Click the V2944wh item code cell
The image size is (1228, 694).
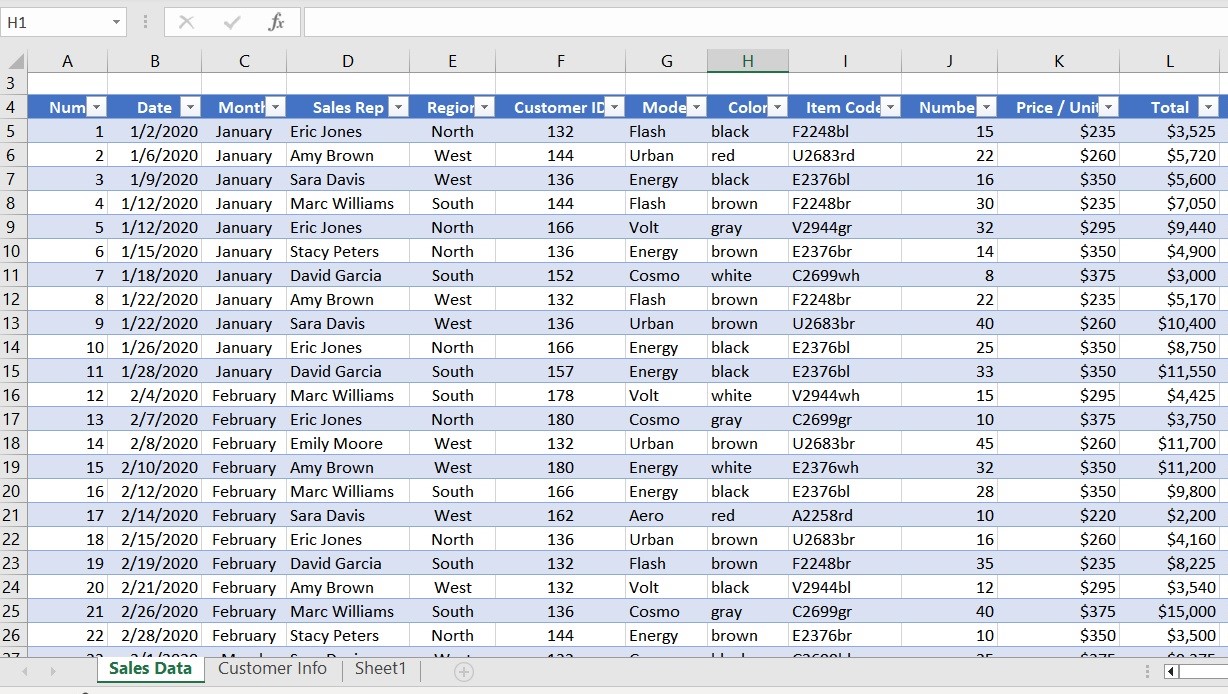pos(845,395)
